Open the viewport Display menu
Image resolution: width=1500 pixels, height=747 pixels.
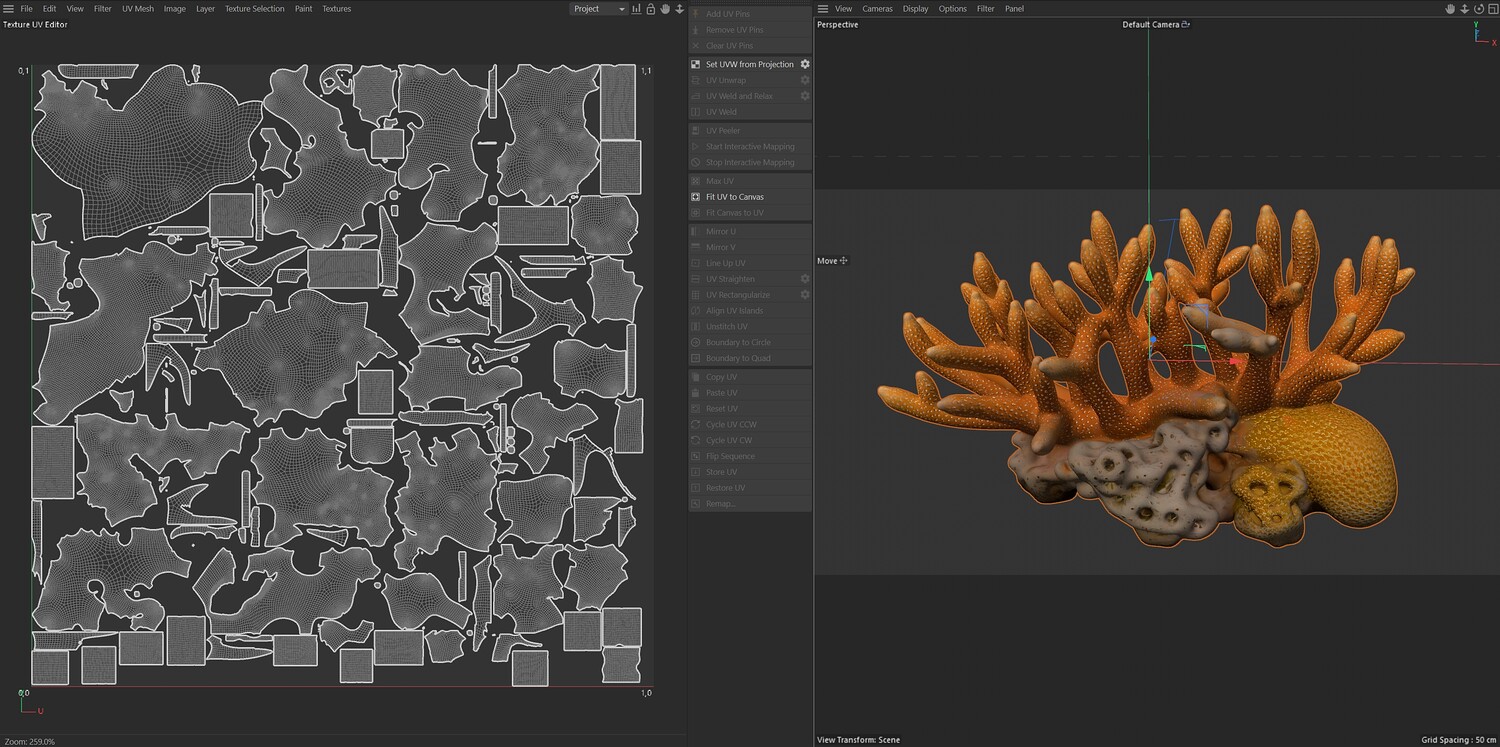tap(915, 9)
